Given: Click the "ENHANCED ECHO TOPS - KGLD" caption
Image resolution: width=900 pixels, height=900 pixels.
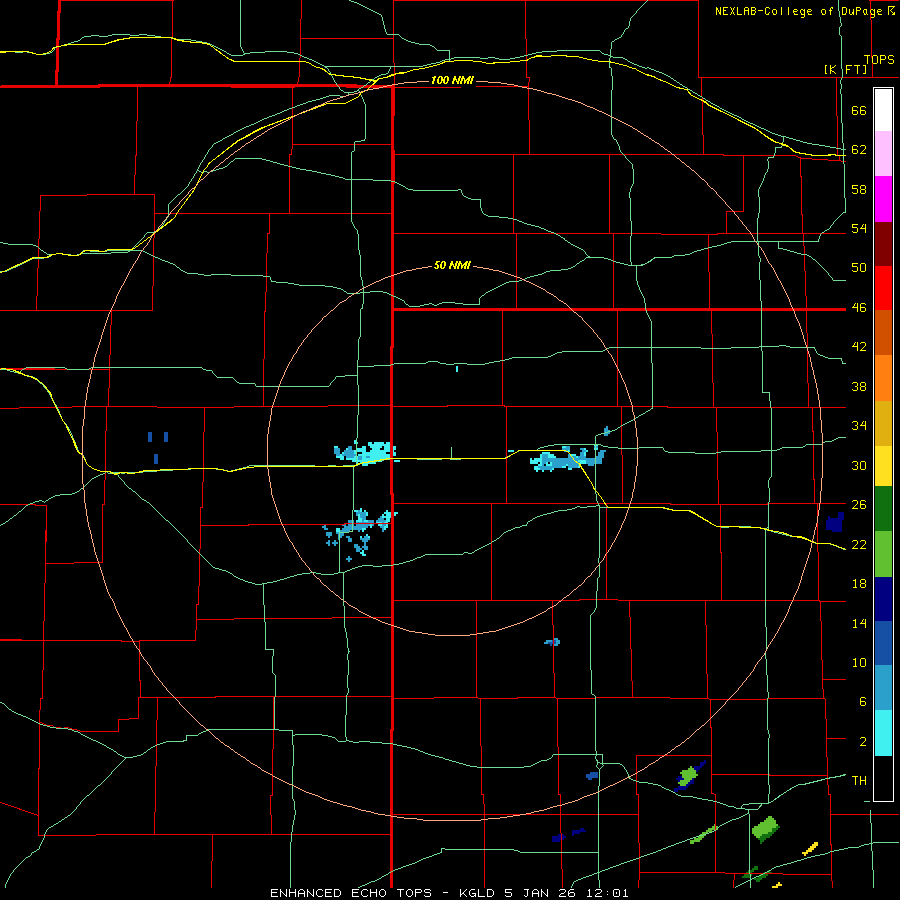Looking at the screenshot, I should pyautogui.click(x=379, y=893).
